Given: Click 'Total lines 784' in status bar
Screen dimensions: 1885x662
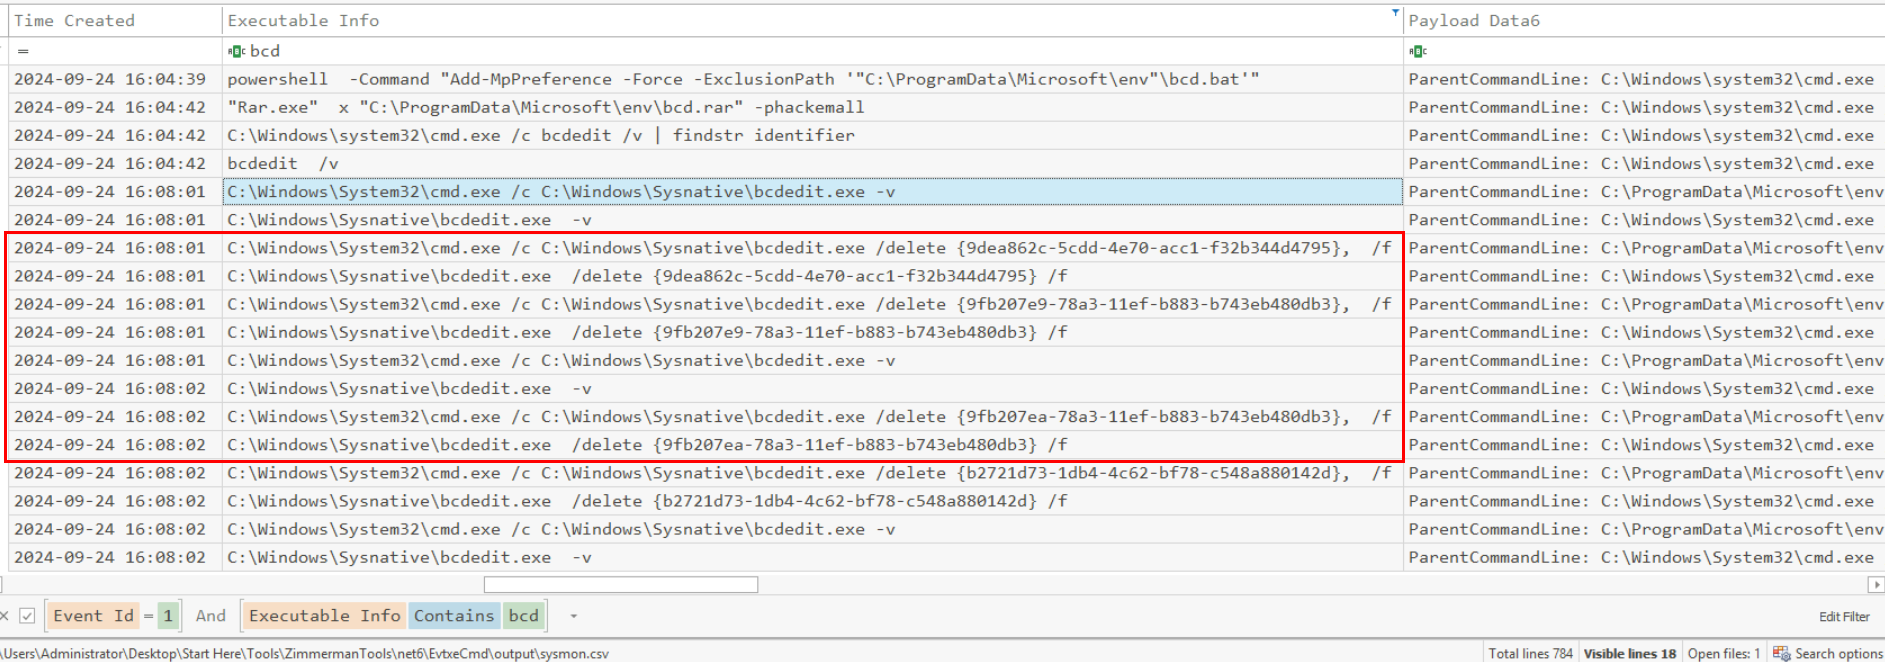Looking at the screenshot, I should pos(1530,653).
